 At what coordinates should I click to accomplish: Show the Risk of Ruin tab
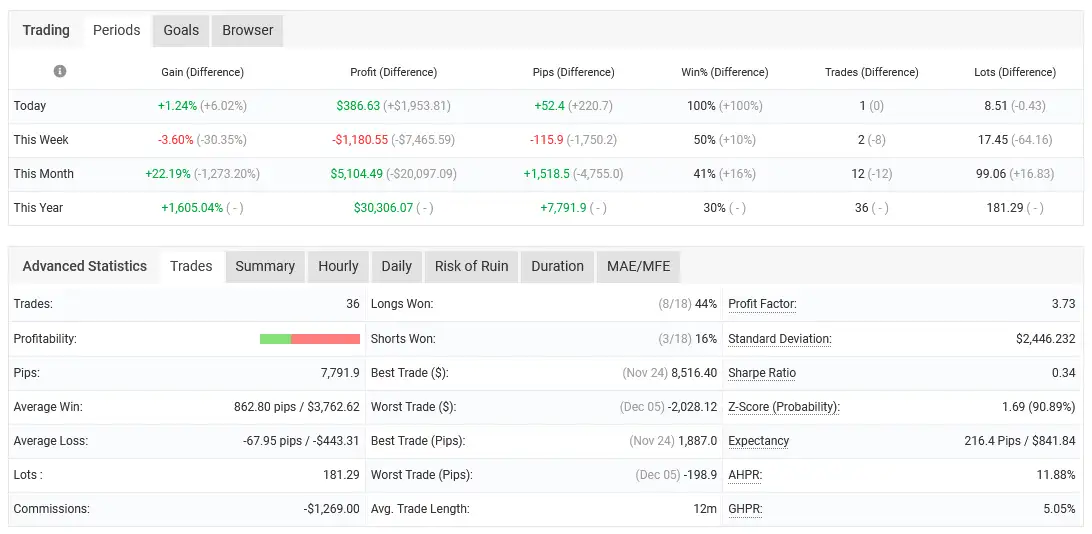(x=471, y=266)
